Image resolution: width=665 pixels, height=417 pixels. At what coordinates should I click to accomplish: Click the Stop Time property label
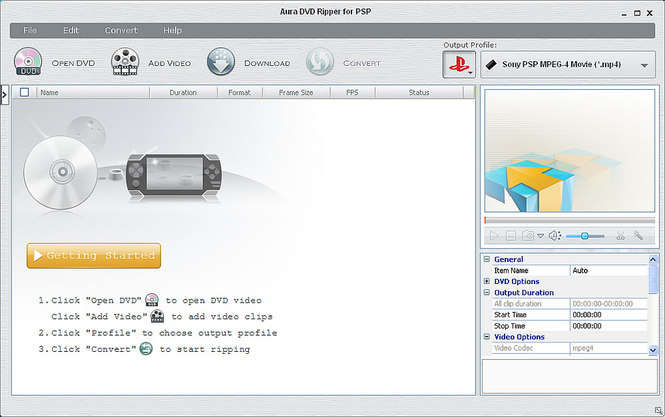click(509, 326)
